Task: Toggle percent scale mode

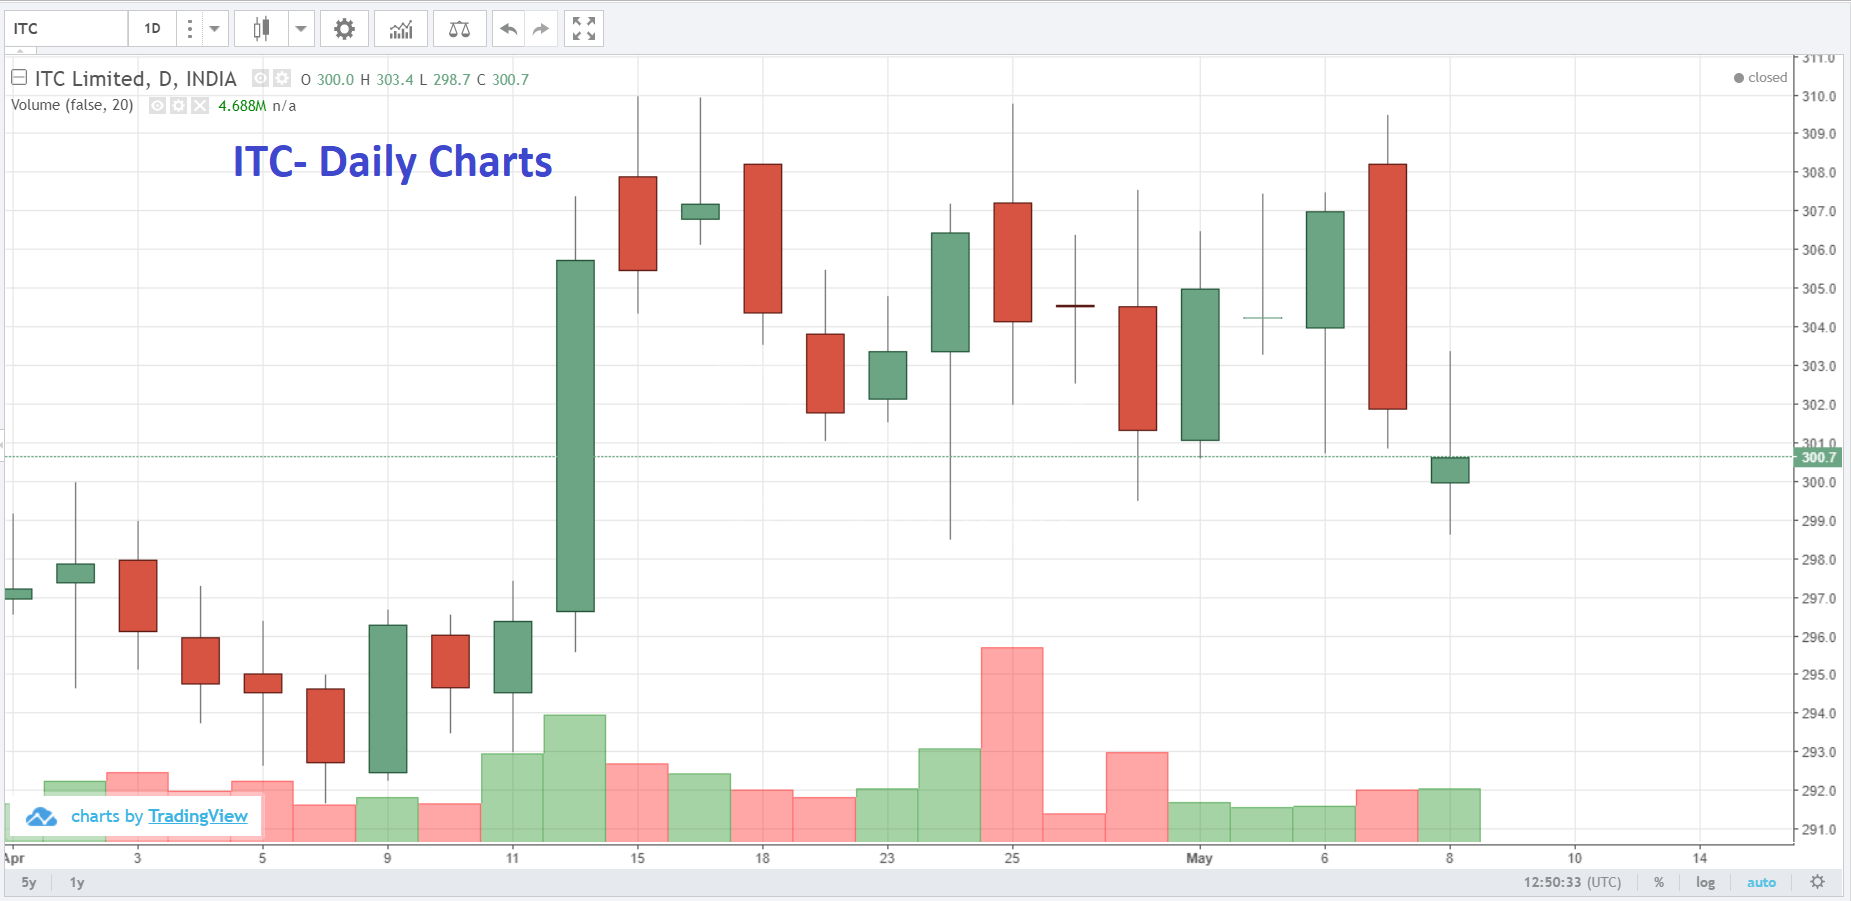Action: (1659, 882)
